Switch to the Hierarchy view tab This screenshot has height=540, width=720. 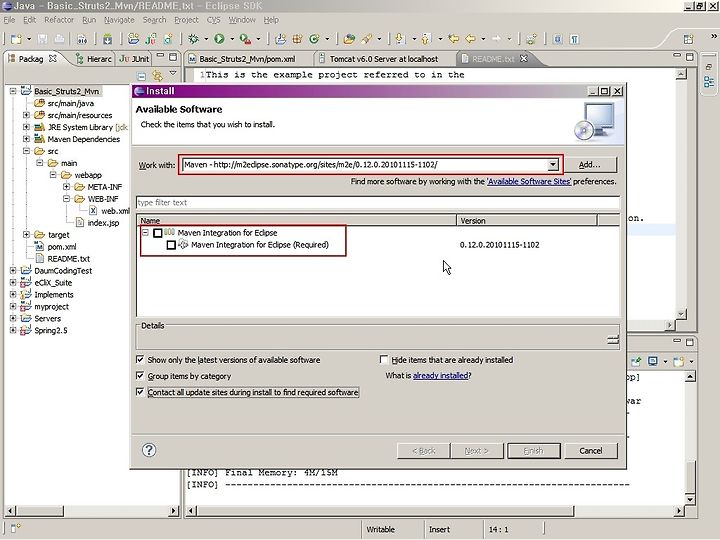click(x=94, y=59)
